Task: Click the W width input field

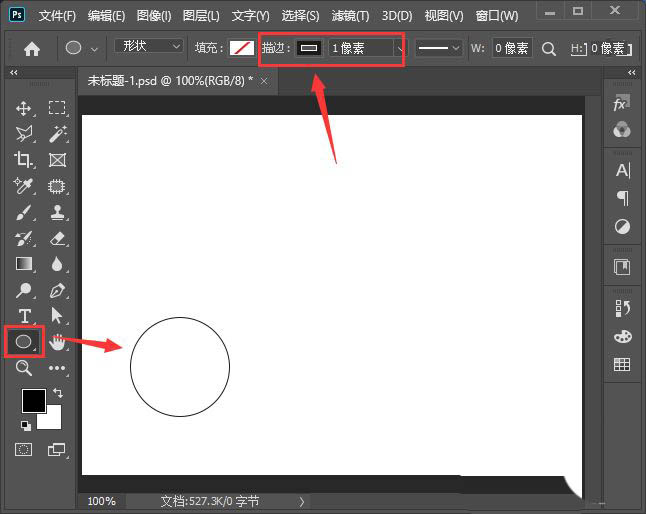Action: point(511,48)
